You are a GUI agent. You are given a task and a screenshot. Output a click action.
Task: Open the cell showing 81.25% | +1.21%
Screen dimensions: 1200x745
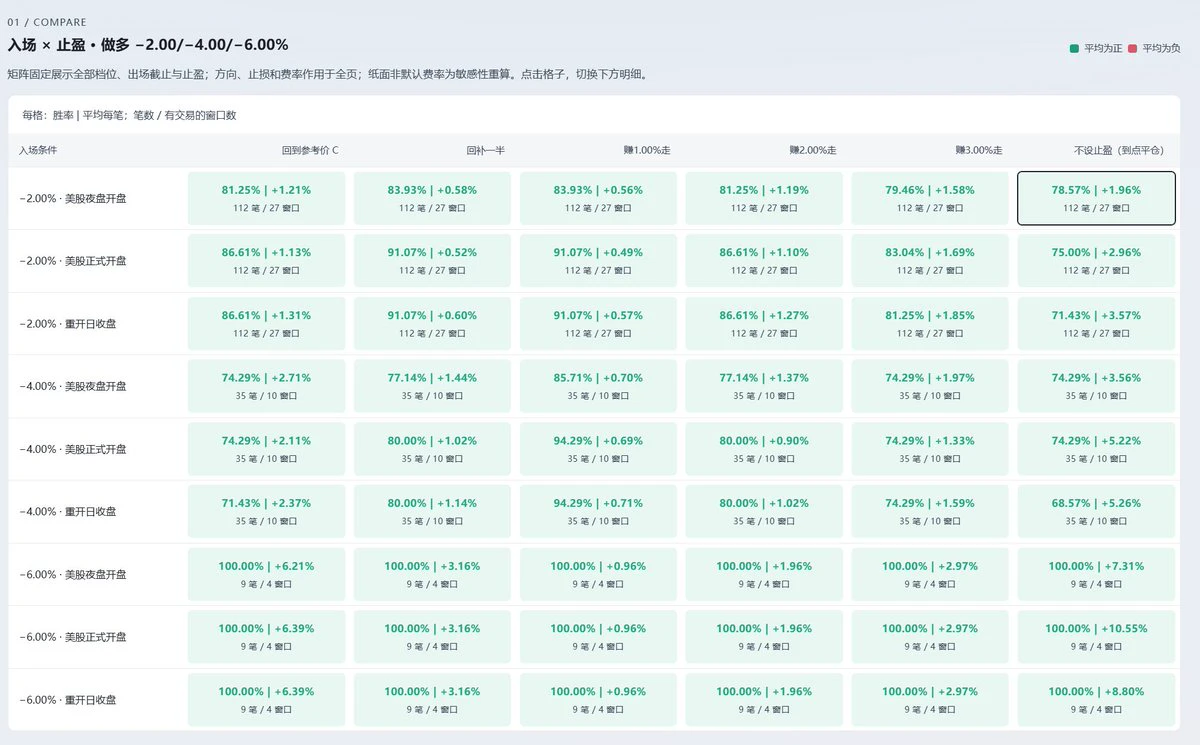click(266, 198)
